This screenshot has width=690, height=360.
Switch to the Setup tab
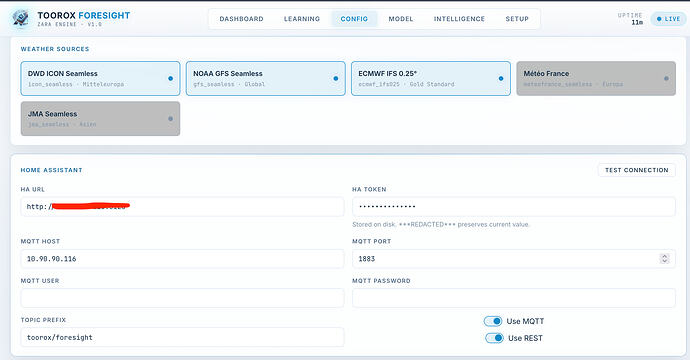click(517, 19)
